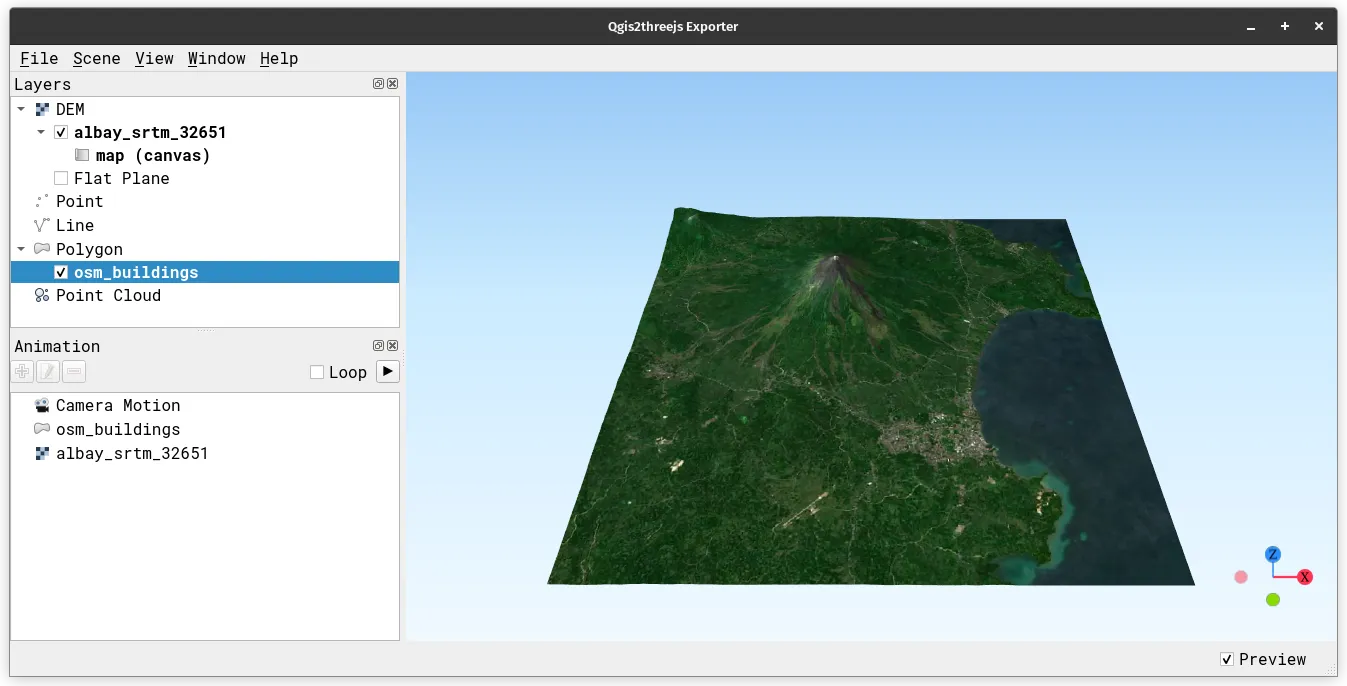Click the Point Cloud category icon
Viewport: 1347px width, 686px height.
point(42,295)
